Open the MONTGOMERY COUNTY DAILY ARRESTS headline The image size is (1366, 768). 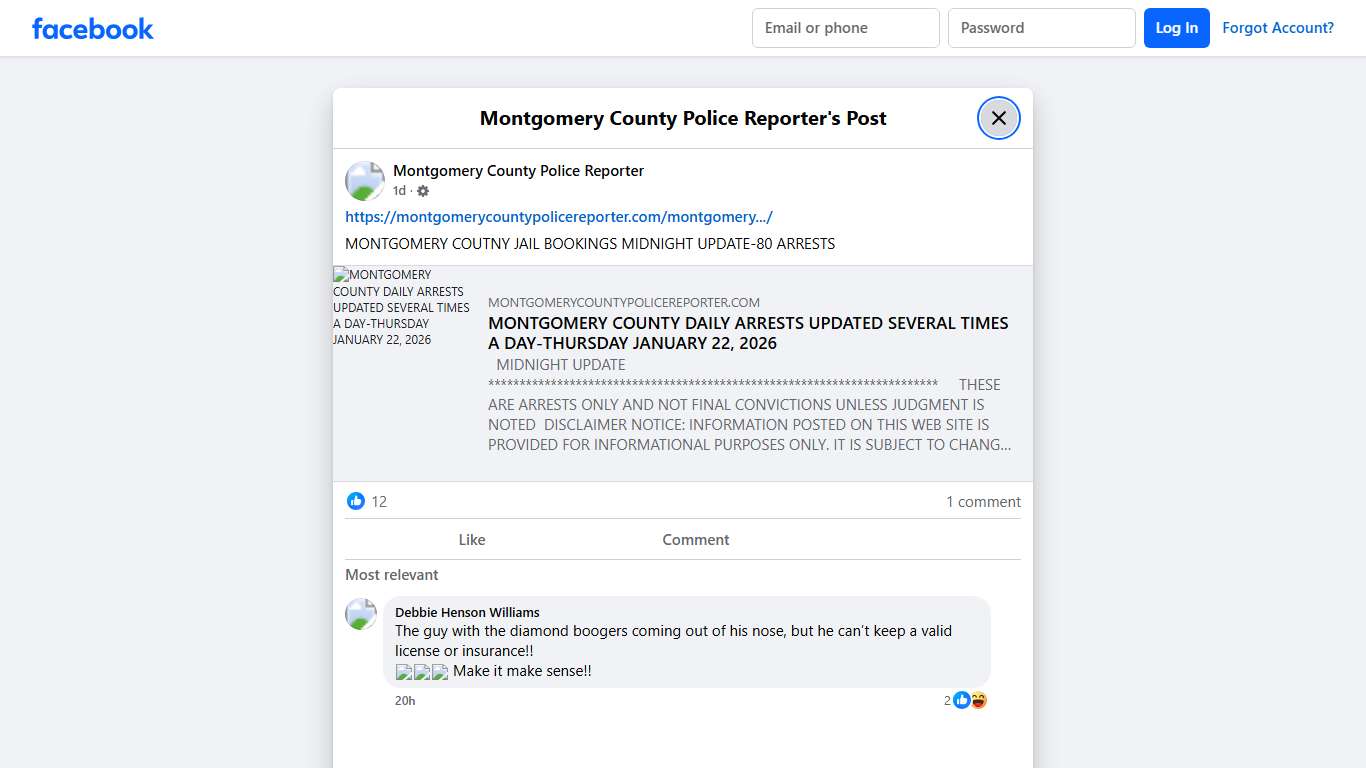[748, 332]
